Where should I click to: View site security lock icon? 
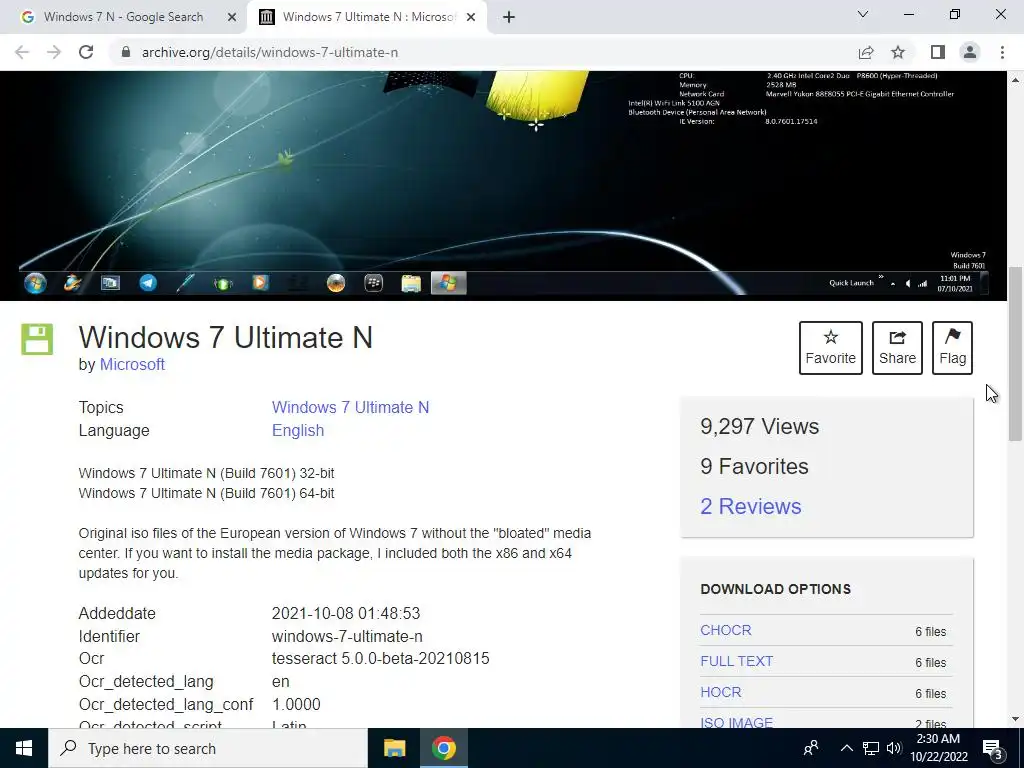coord(126,52)
